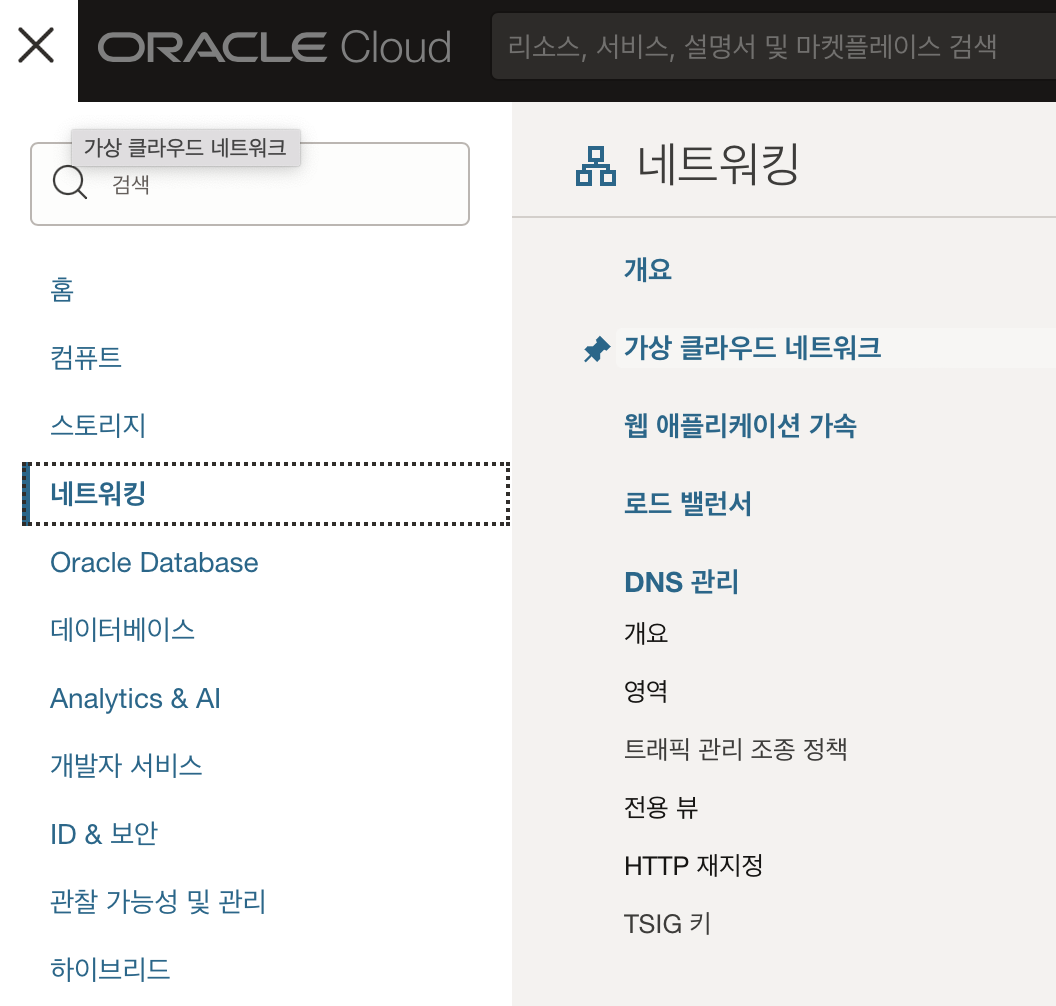This screenshot has width=1056, height=1006.
Task: Open Oracle Database category
Action: point(154,562)
